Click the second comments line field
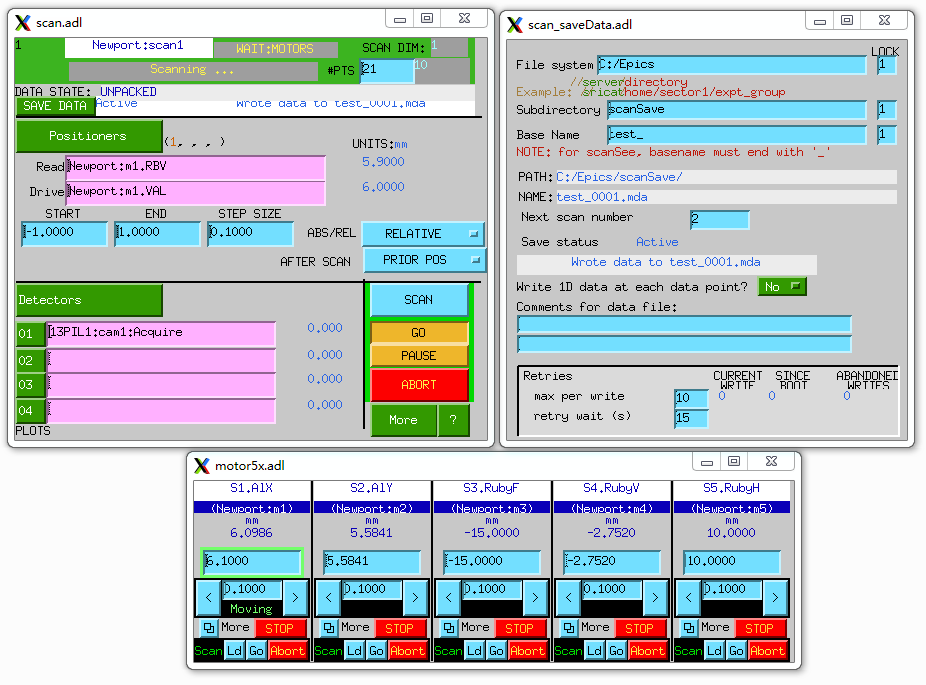Image resolution: width=926 pixels, height=685 pixels. (684, 344)
